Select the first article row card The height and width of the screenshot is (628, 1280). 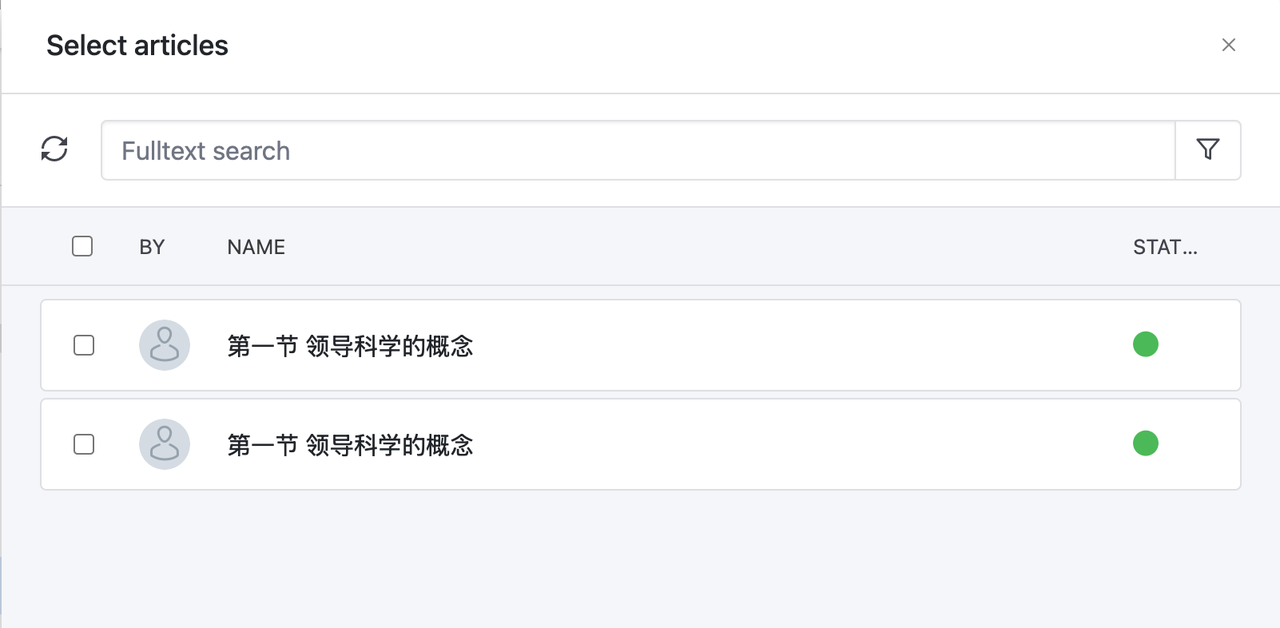[640, 345]
